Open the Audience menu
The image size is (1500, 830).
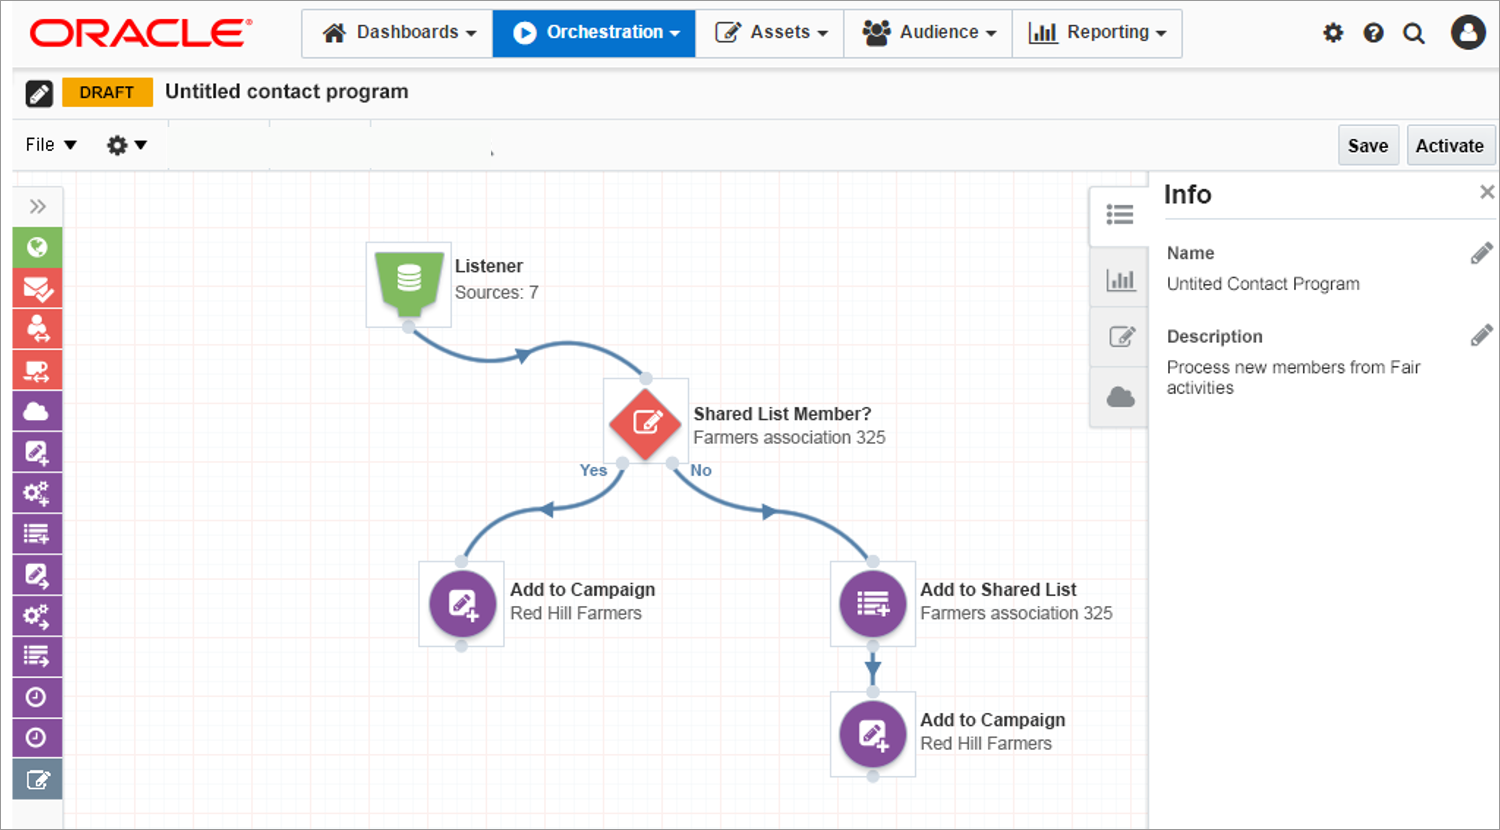point(929,33)
